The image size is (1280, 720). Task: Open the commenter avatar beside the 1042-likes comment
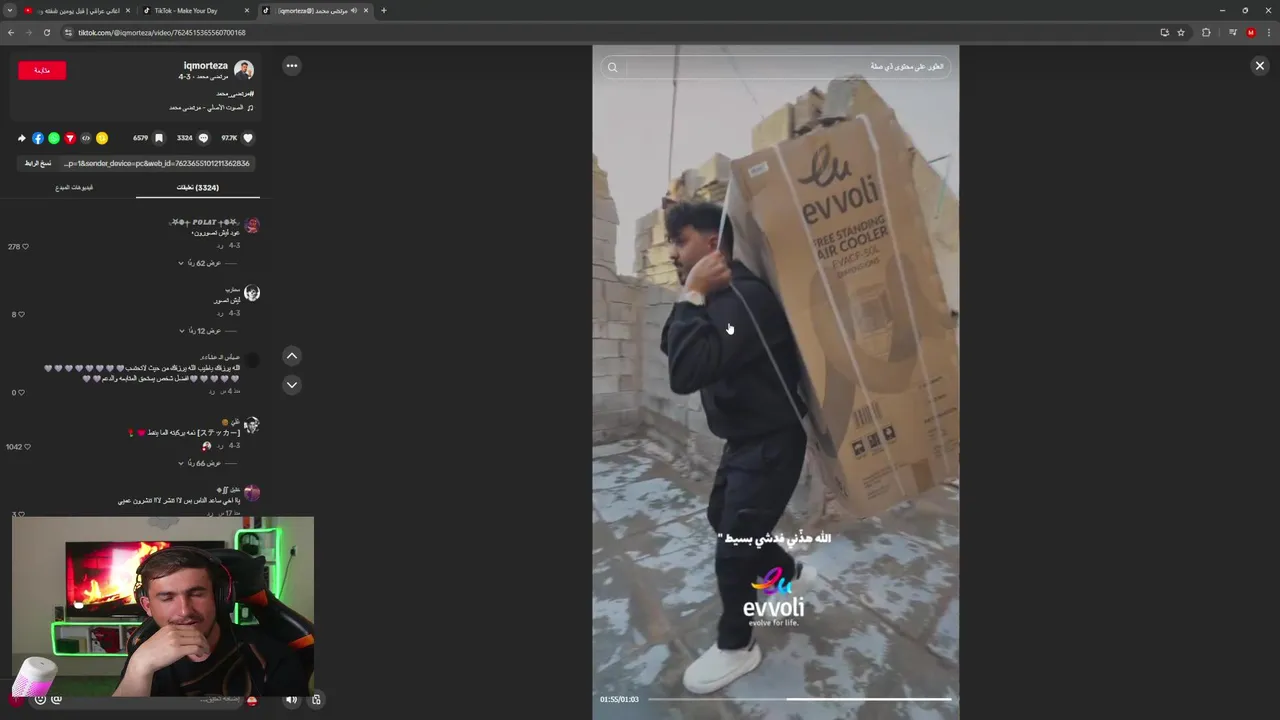[x=252, y=425]
